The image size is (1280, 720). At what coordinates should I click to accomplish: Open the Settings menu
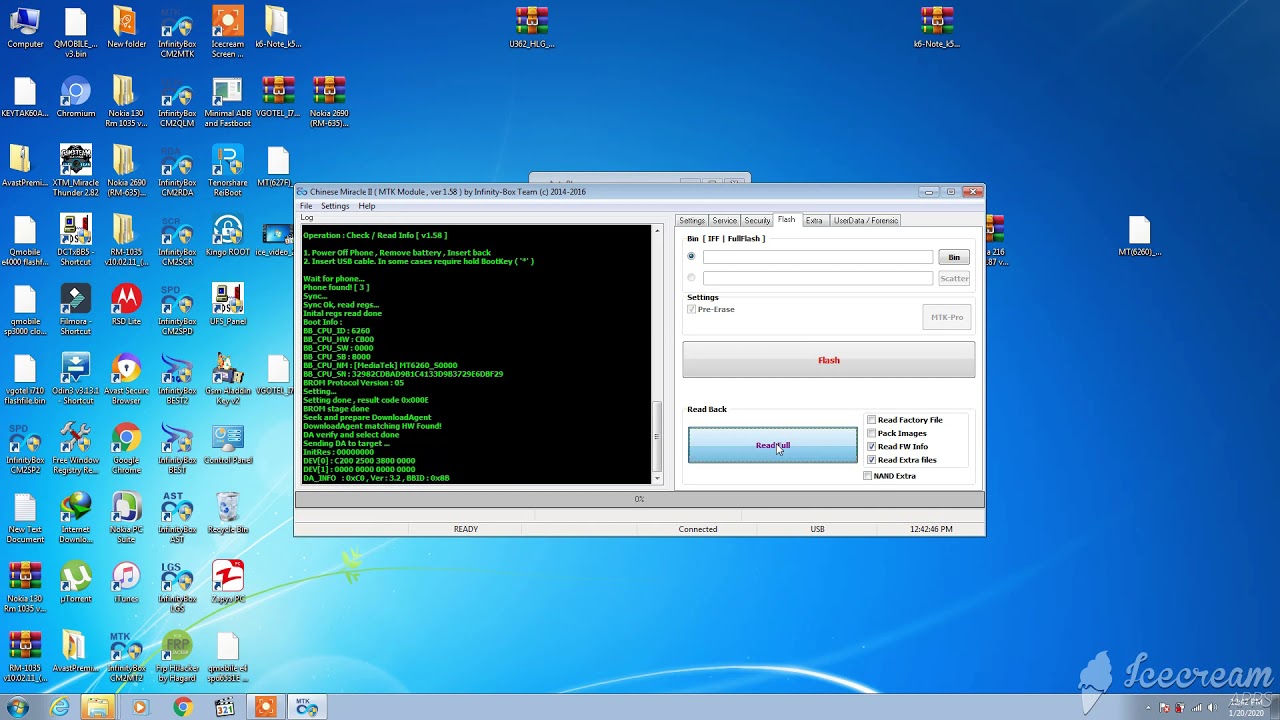(x=335, y=206)
